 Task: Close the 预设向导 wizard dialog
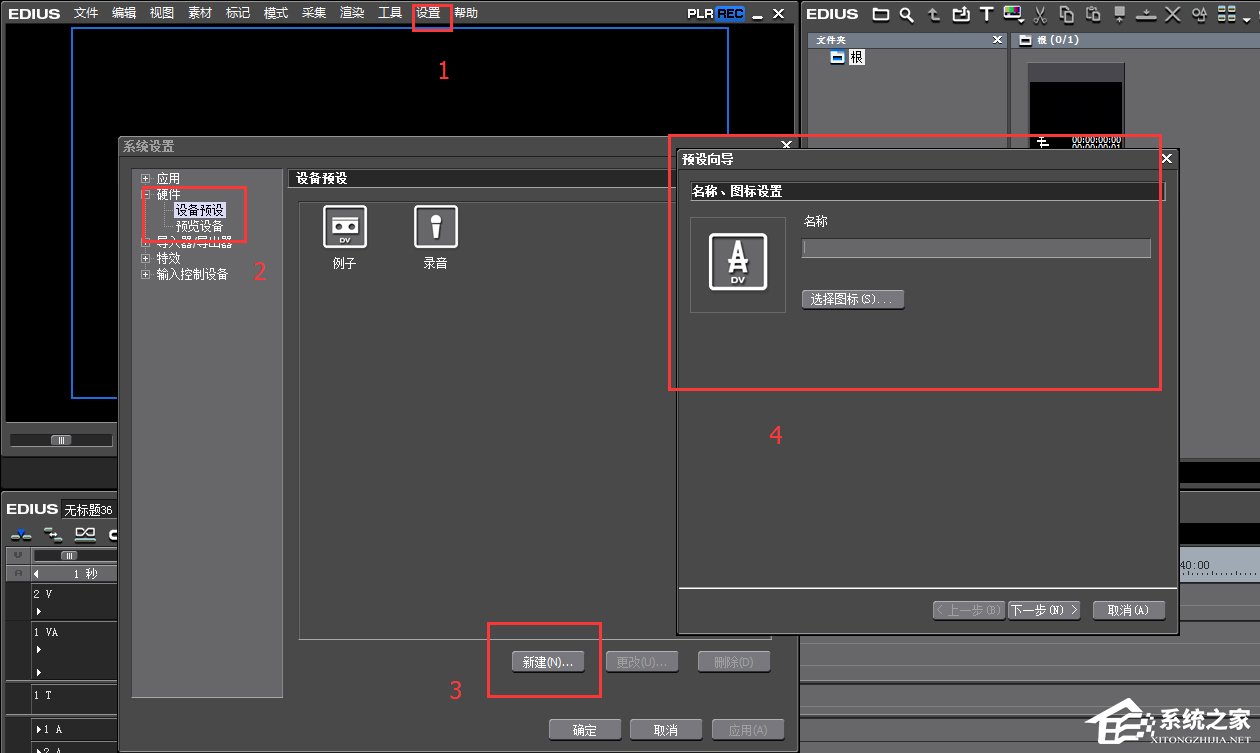click(1166, 159)
